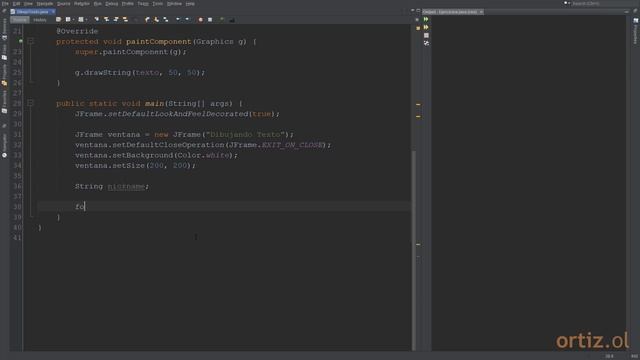Switch to the History editor view
The width and height of the screenshot is (640, 360).
tap(40, 20)
